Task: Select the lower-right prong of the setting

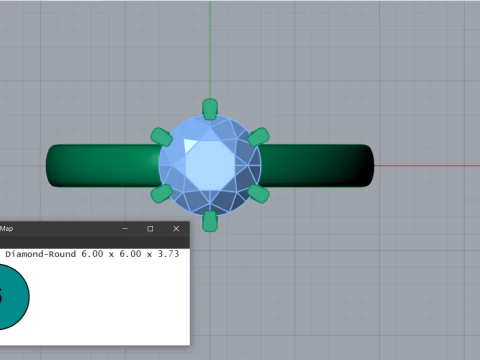Action: [259, 193]
